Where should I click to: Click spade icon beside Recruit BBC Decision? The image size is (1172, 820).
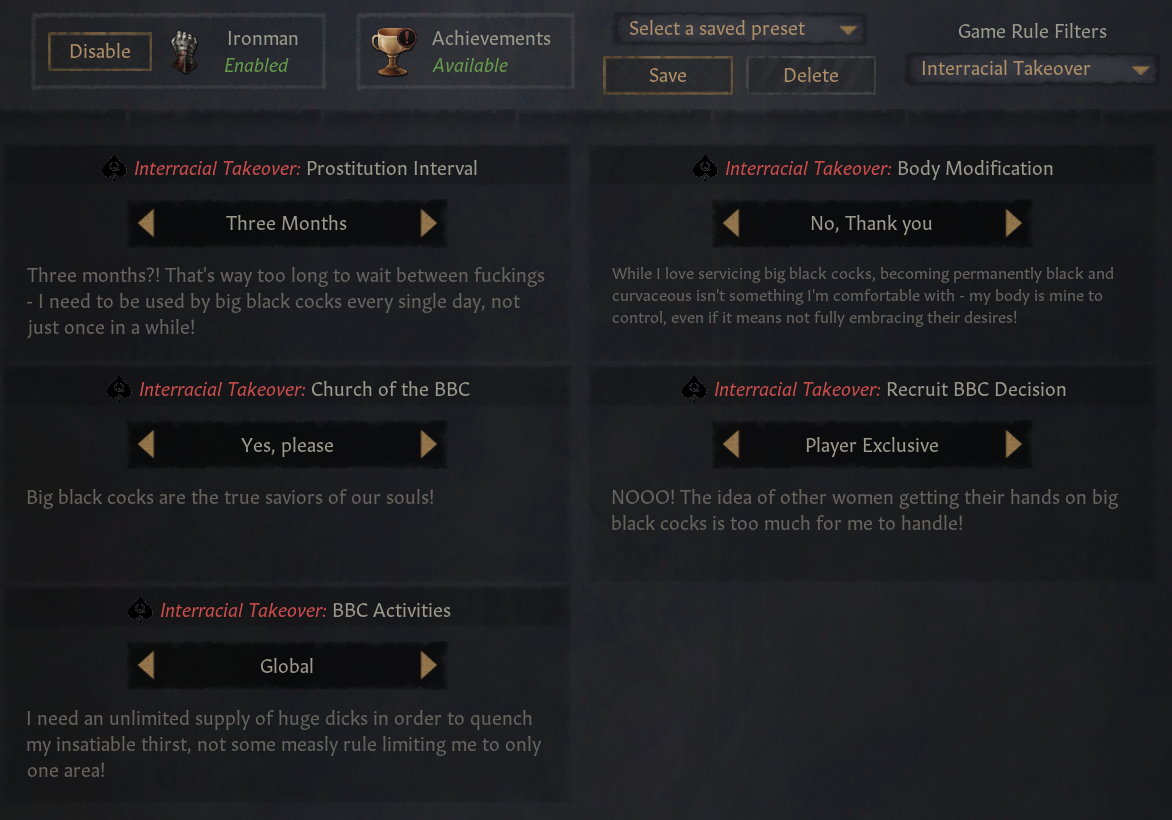[694, 389]
